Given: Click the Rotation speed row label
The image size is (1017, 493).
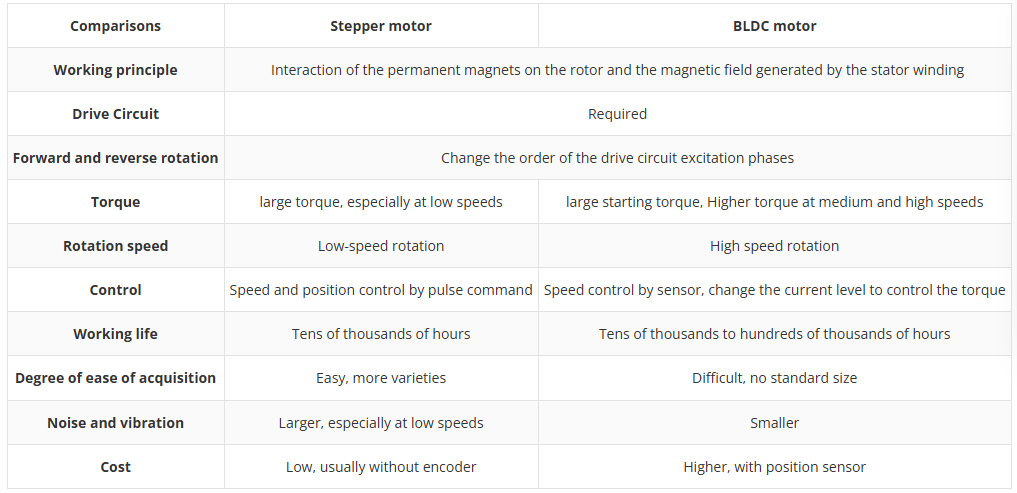Looking at the screenshot, I should [115, 246].
